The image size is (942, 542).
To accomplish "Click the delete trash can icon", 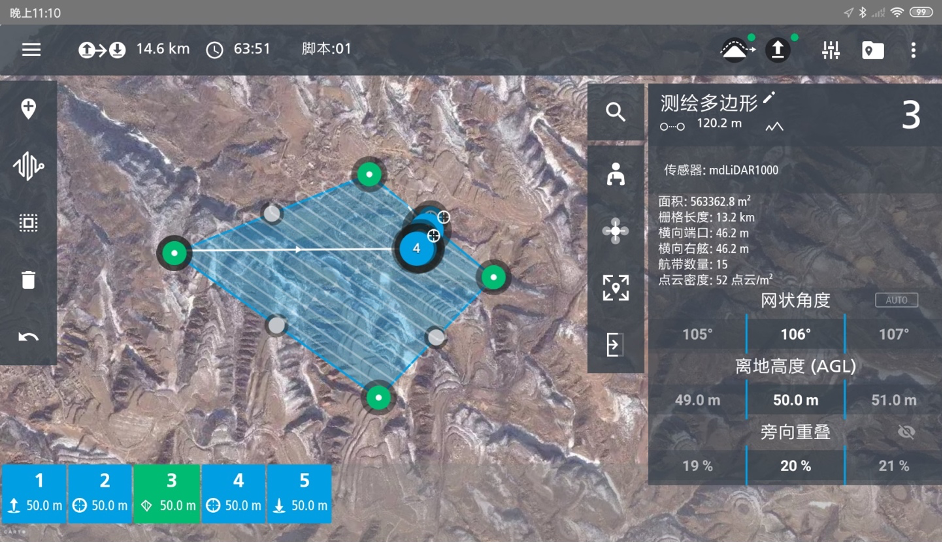I will pyautogui.click(x=28, y=279).
